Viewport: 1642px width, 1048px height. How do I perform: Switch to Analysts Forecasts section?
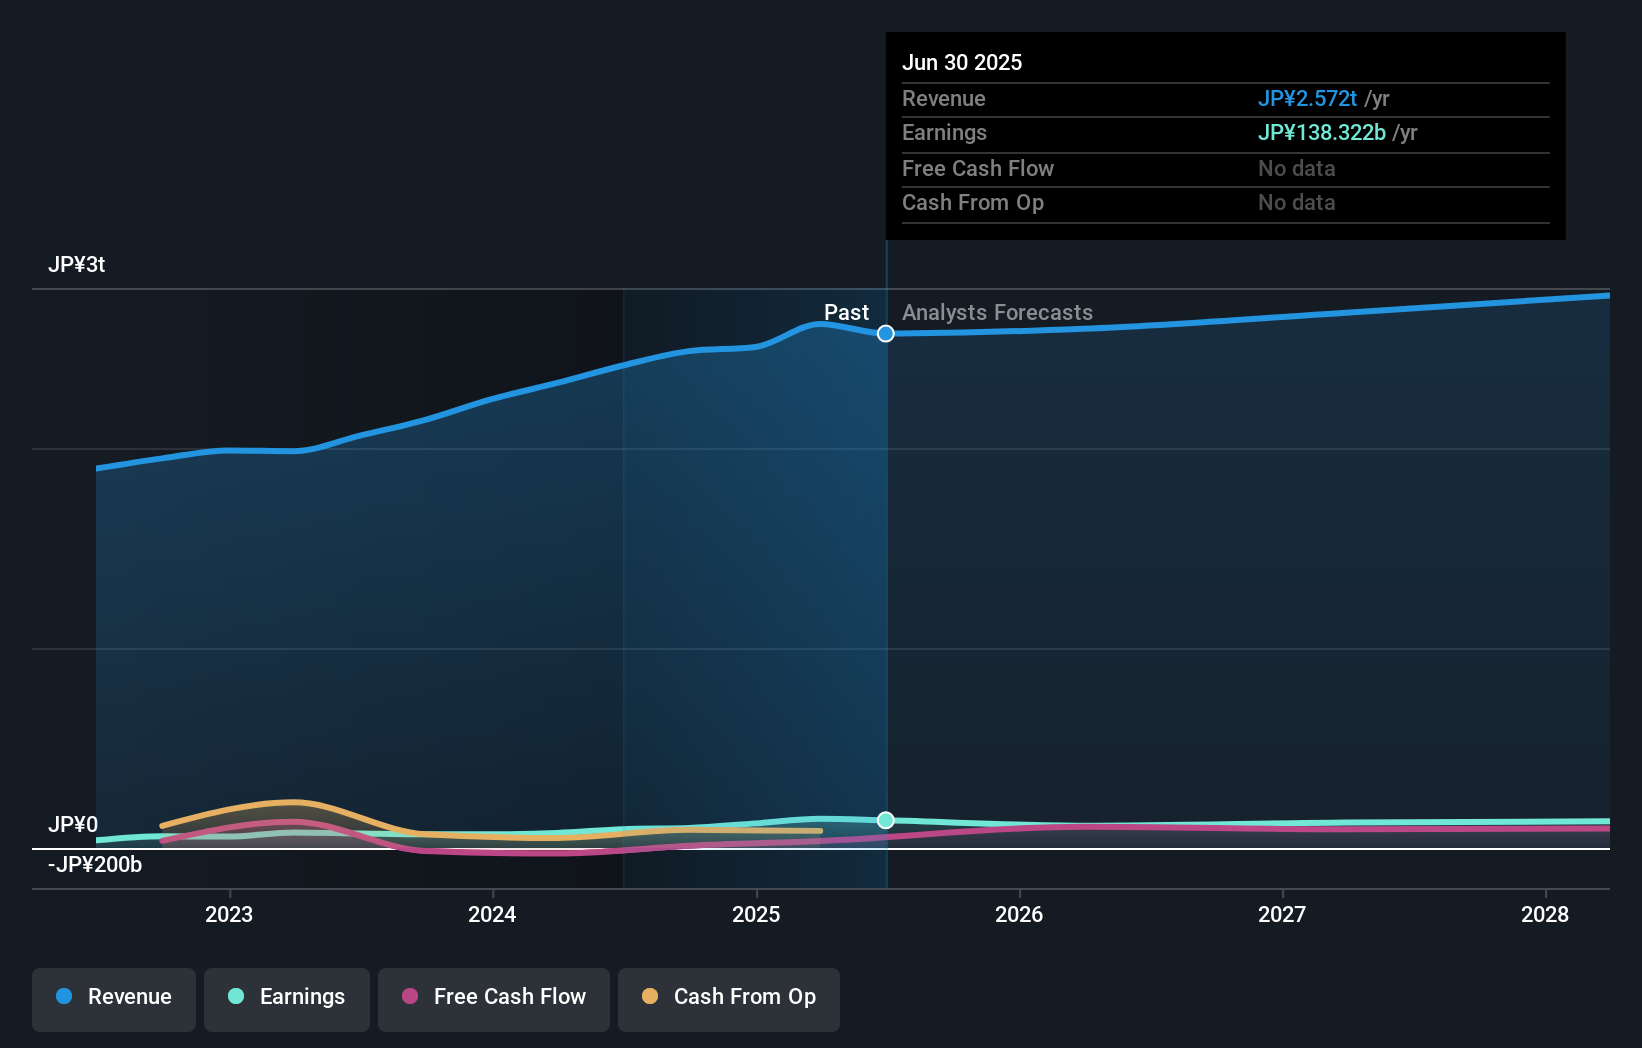pos(996,313)
